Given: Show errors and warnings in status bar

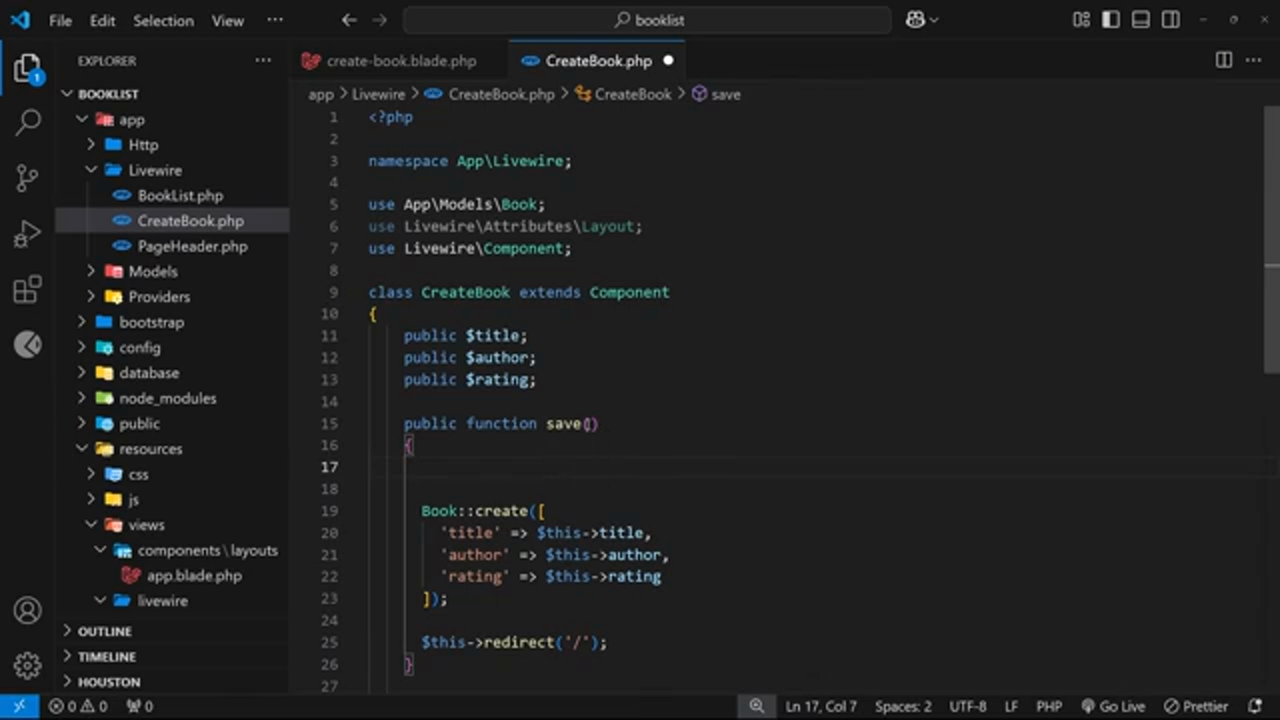Looking at the screenshot, I should point(79,706).
